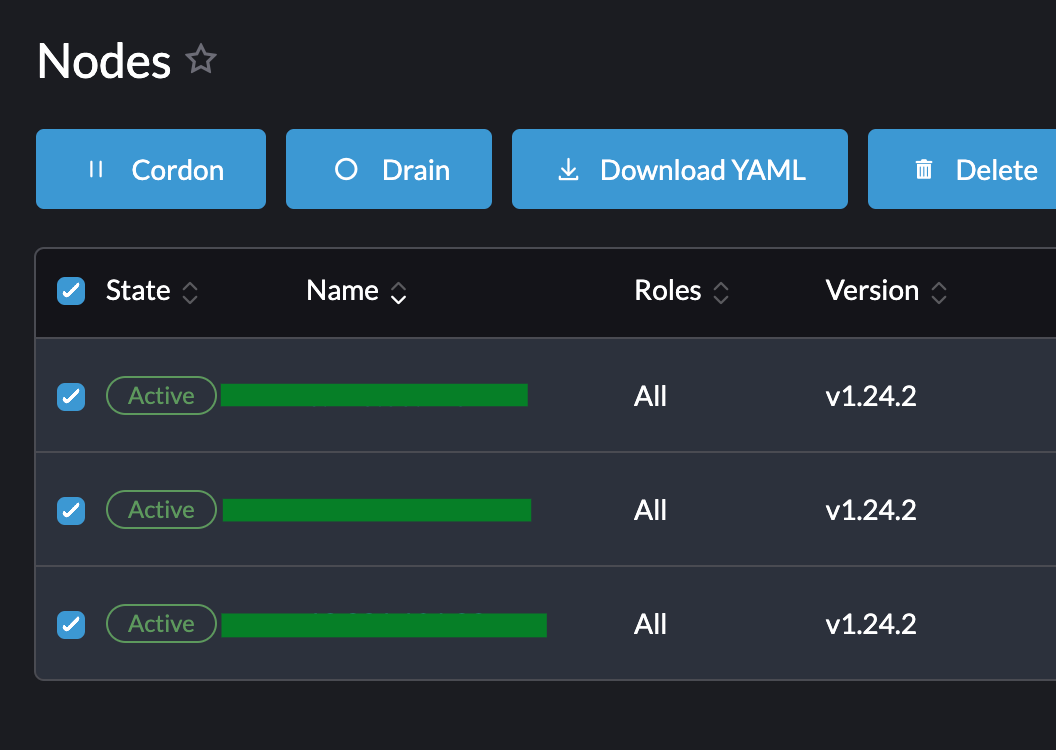Click the trash icon on the Delete button
The height and width of the screenshot is (750, 1056).
point(923,169)
